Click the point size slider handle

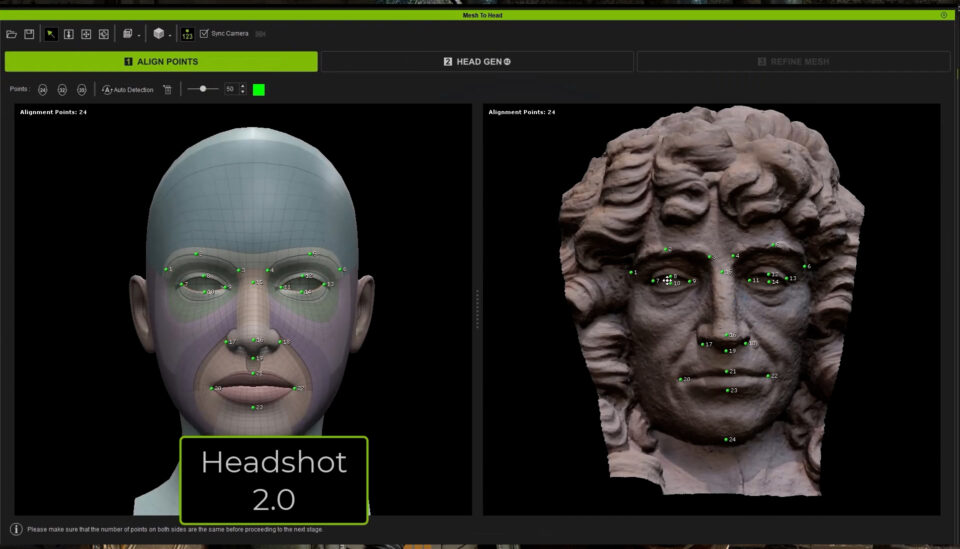tap(203, 89)
